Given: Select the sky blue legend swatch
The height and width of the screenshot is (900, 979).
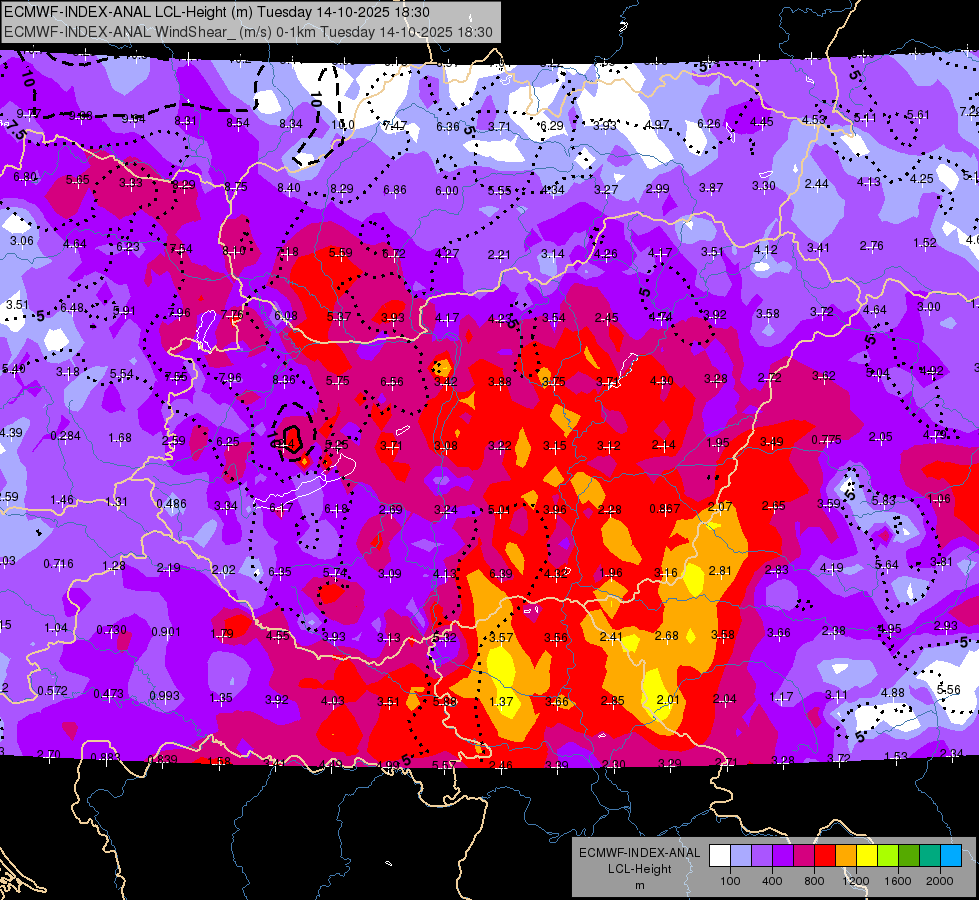Looking at the screenshot, I should tap(951, 856).
